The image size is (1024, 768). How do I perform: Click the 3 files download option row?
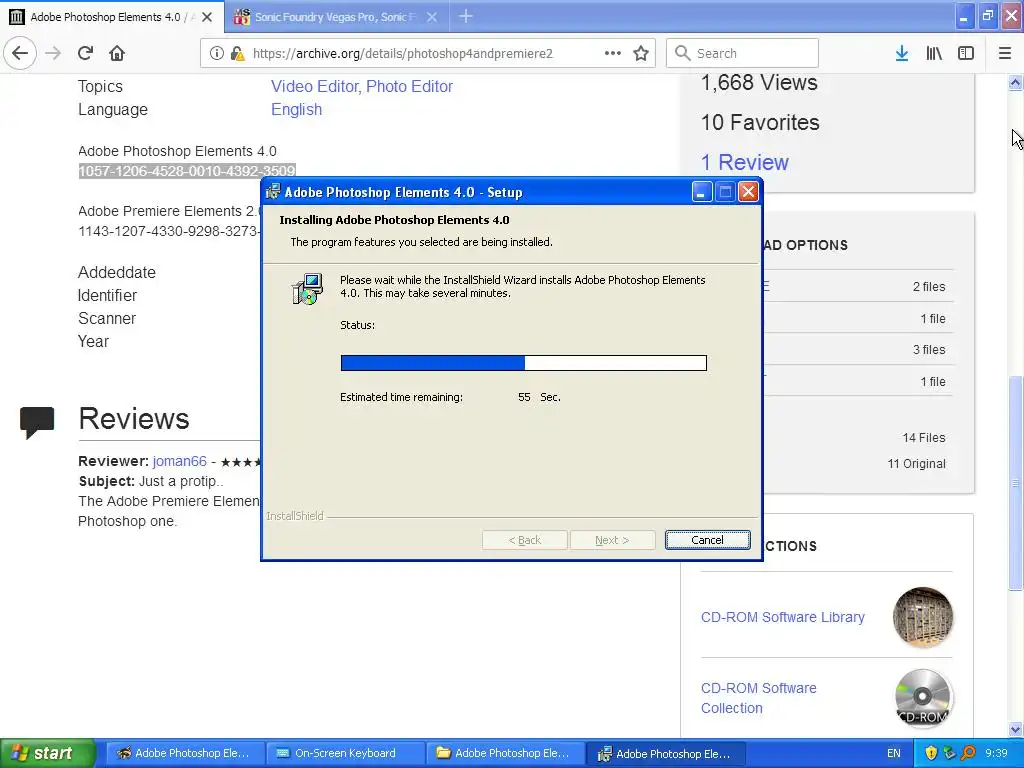(859, 349)
